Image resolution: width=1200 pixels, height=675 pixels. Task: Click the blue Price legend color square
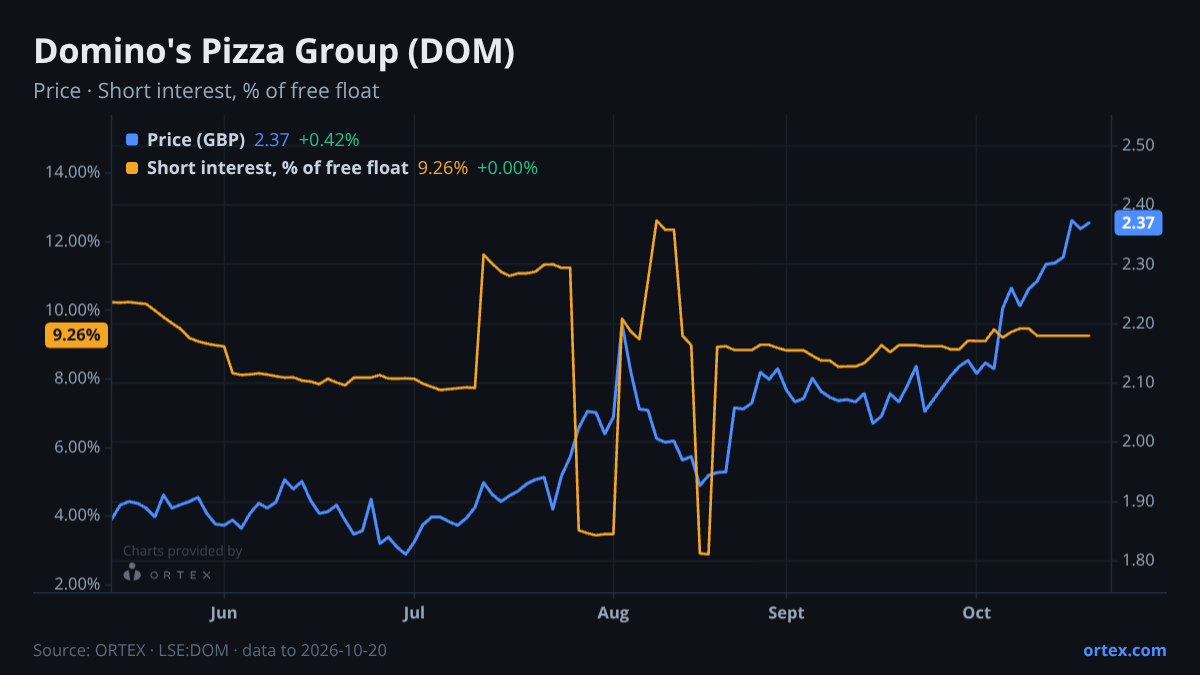pyautogui.click(x=132, y=139)
